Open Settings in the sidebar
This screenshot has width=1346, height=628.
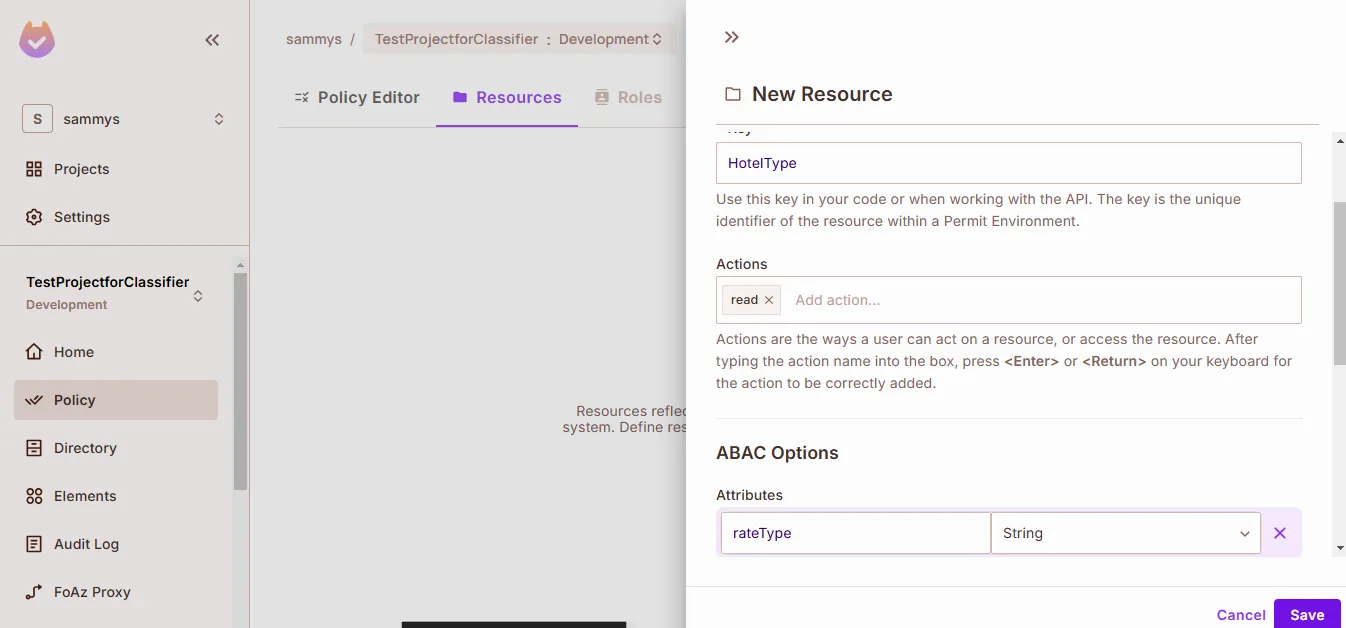point(81,217)
